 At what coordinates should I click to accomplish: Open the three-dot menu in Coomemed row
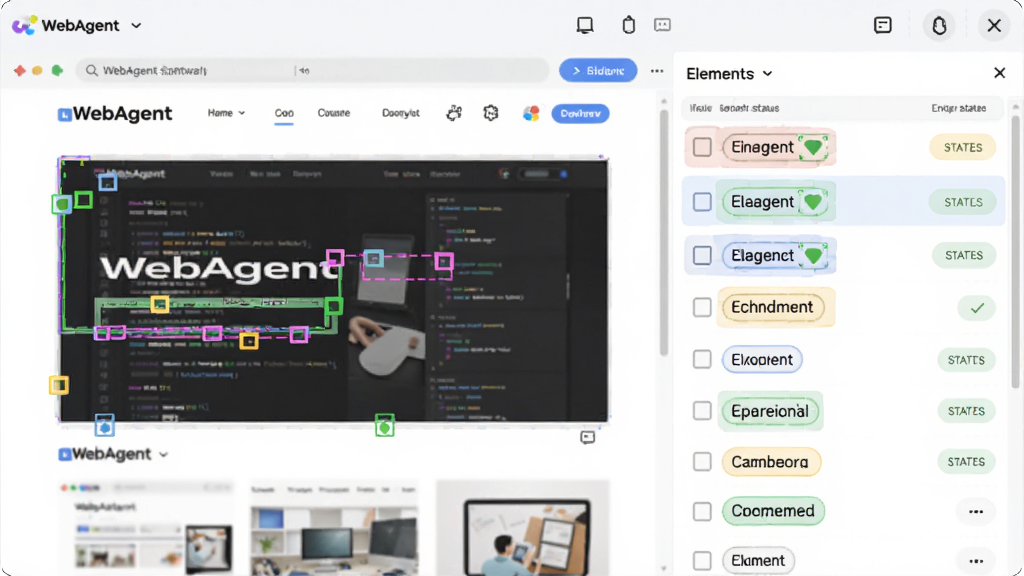[x=976, y=511]
